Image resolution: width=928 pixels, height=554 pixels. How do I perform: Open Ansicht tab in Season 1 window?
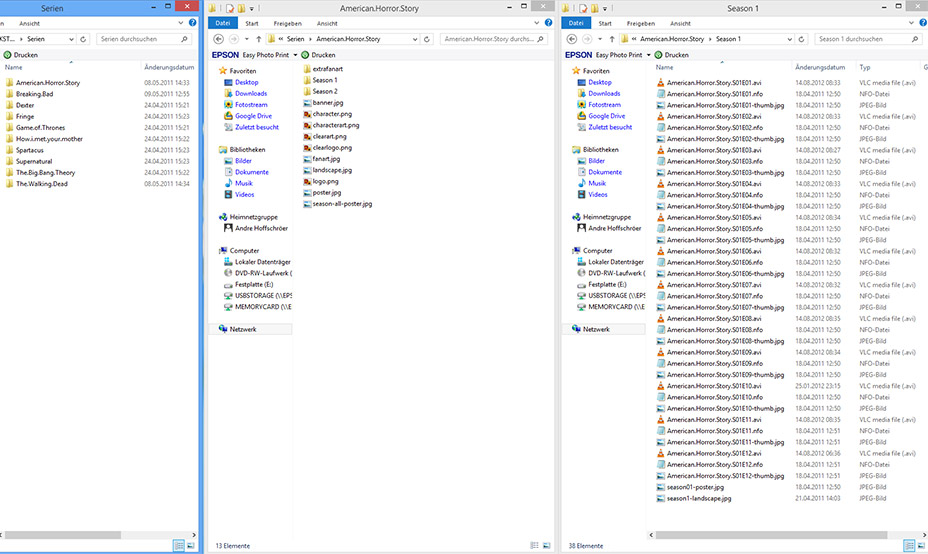[x=680, y=24]
